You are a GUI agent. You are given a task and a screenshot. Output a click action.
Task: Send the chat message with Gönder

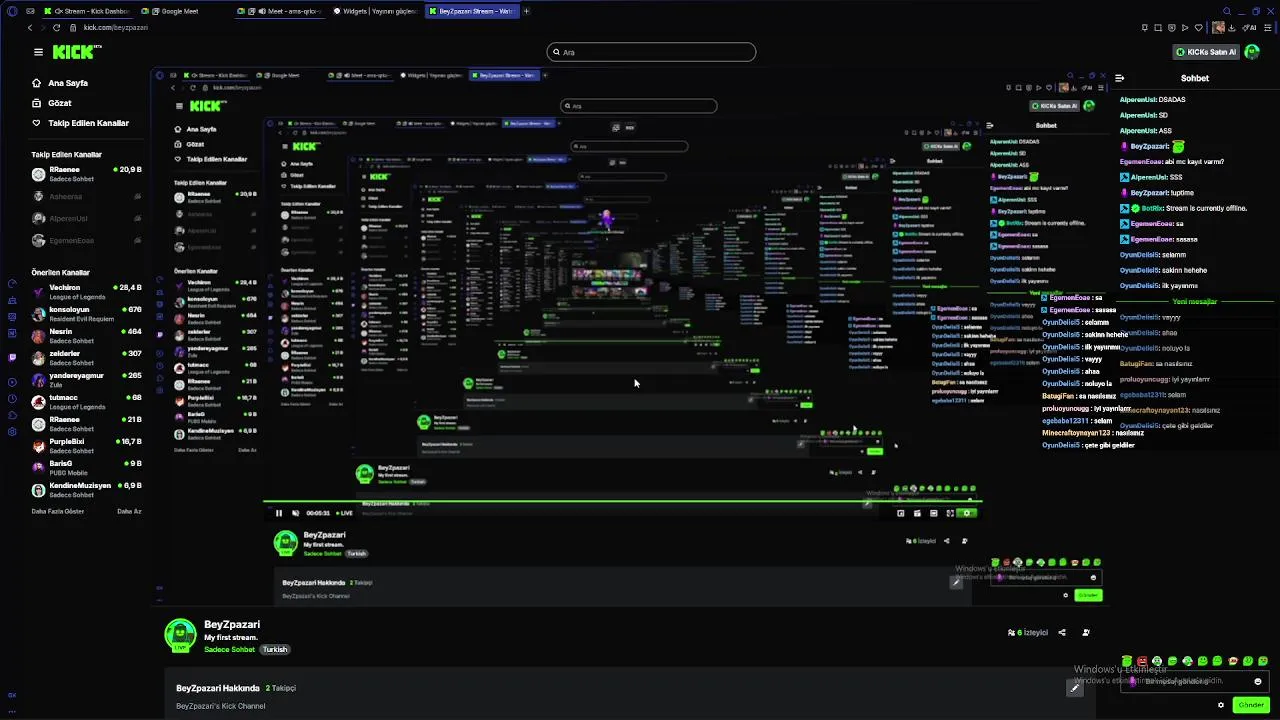point(1251,705)
